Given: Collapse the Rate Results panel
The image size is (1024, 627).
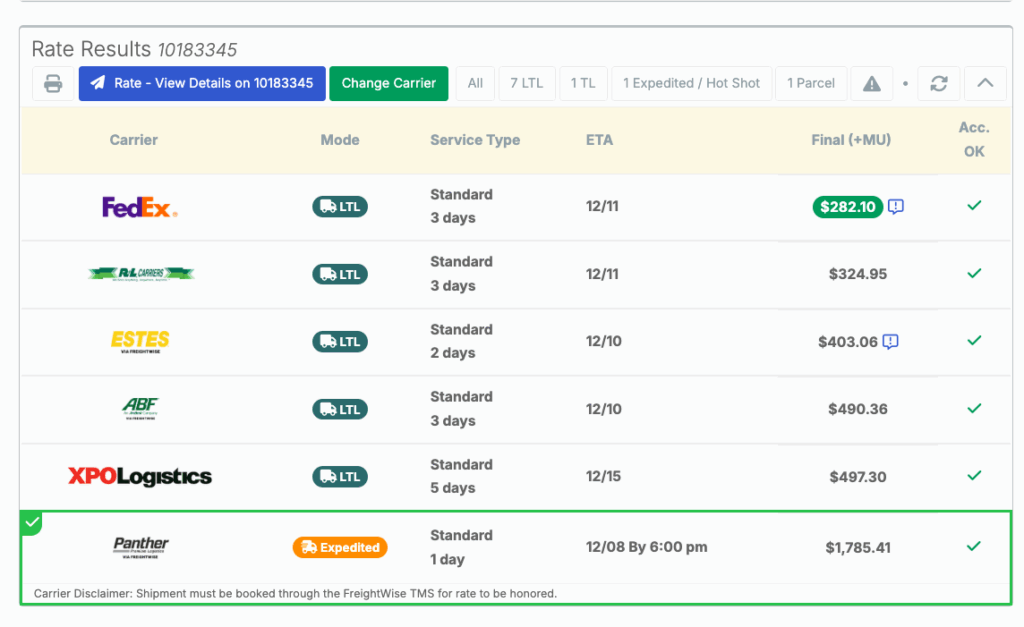Looking at the screenshot, I should coord(985,84).
